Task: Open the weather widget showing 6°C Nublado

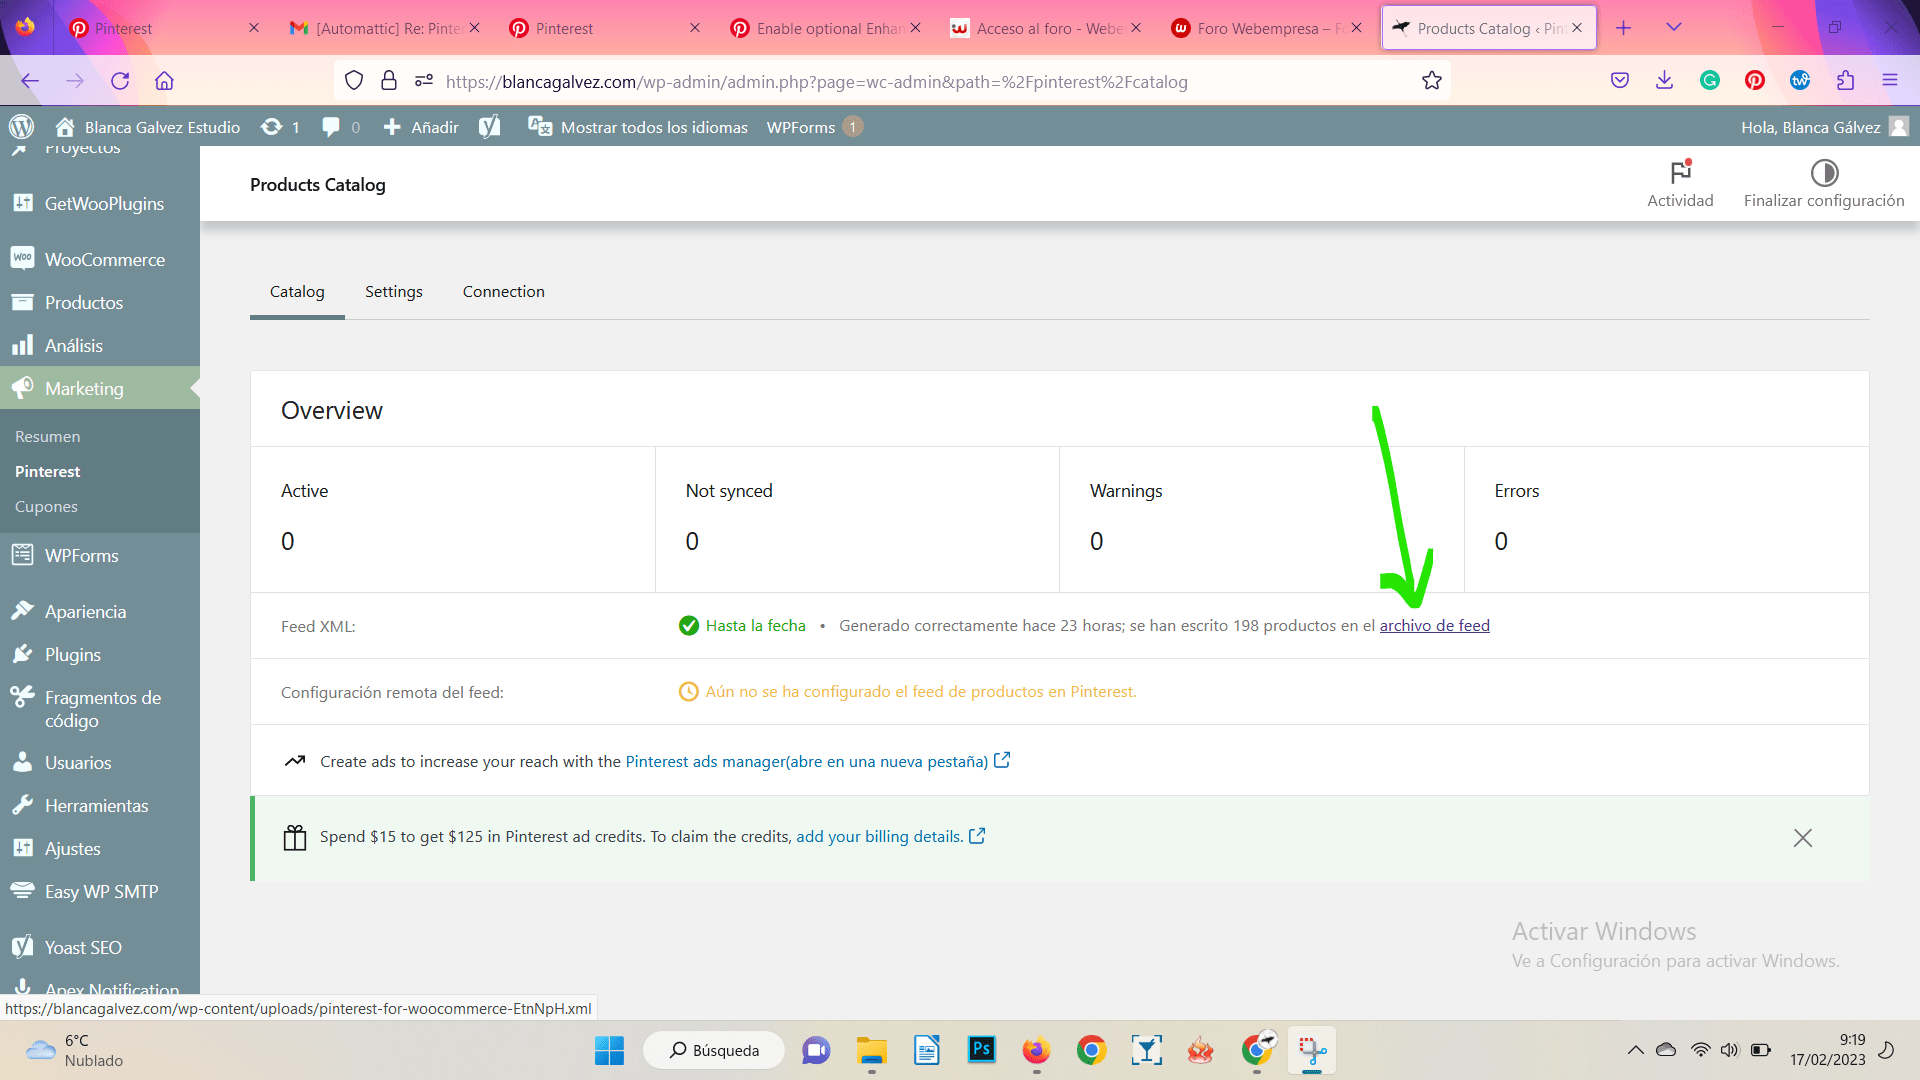Action: [75, 1051]
